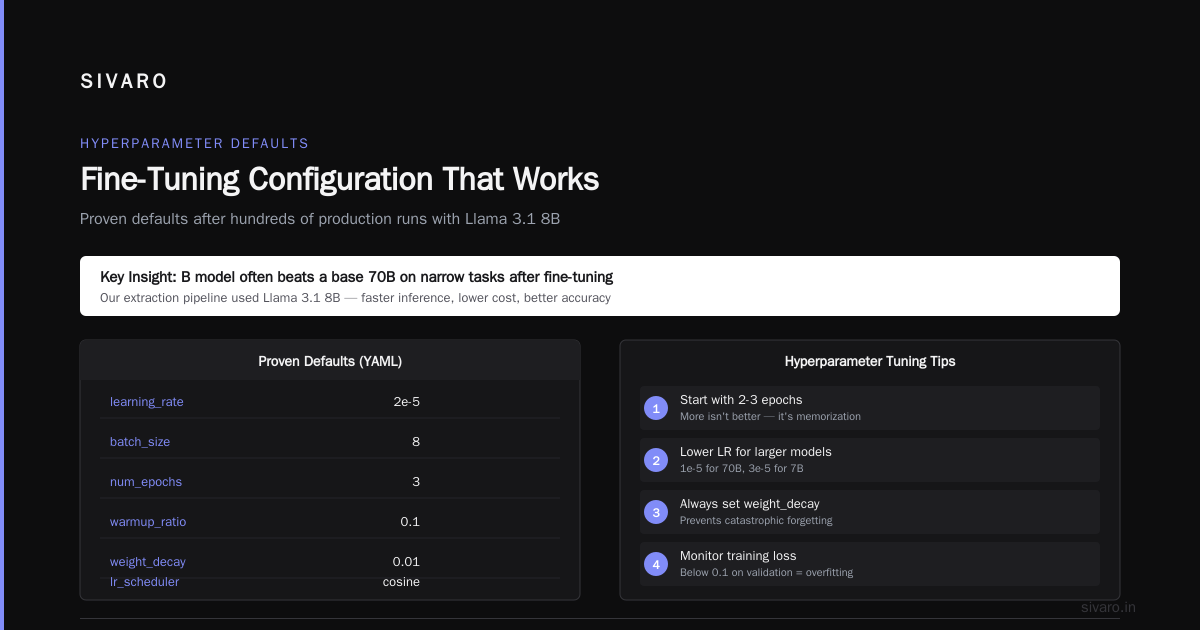Click the Key Insight headline text
1200x630 pixels.
pyautogui.click(x=357, y=276)
